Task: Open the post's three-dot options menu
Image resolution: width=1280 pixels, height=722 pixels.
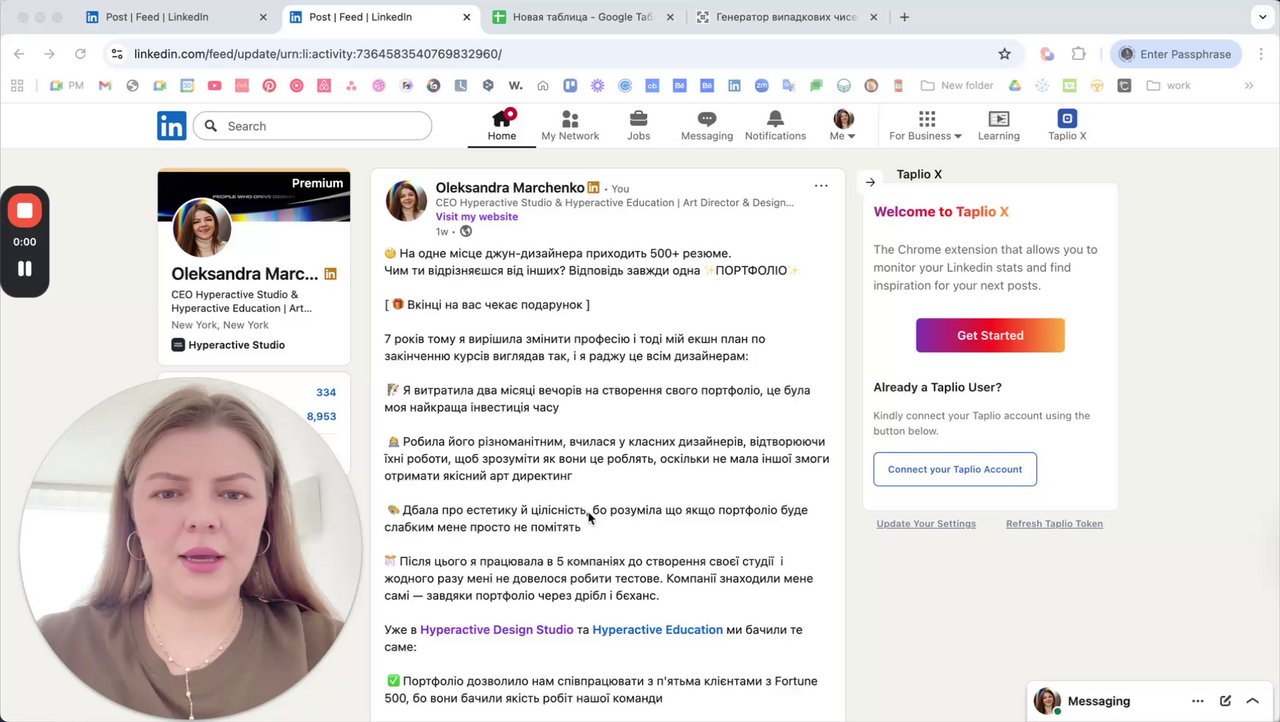Action: pos(821,186)
